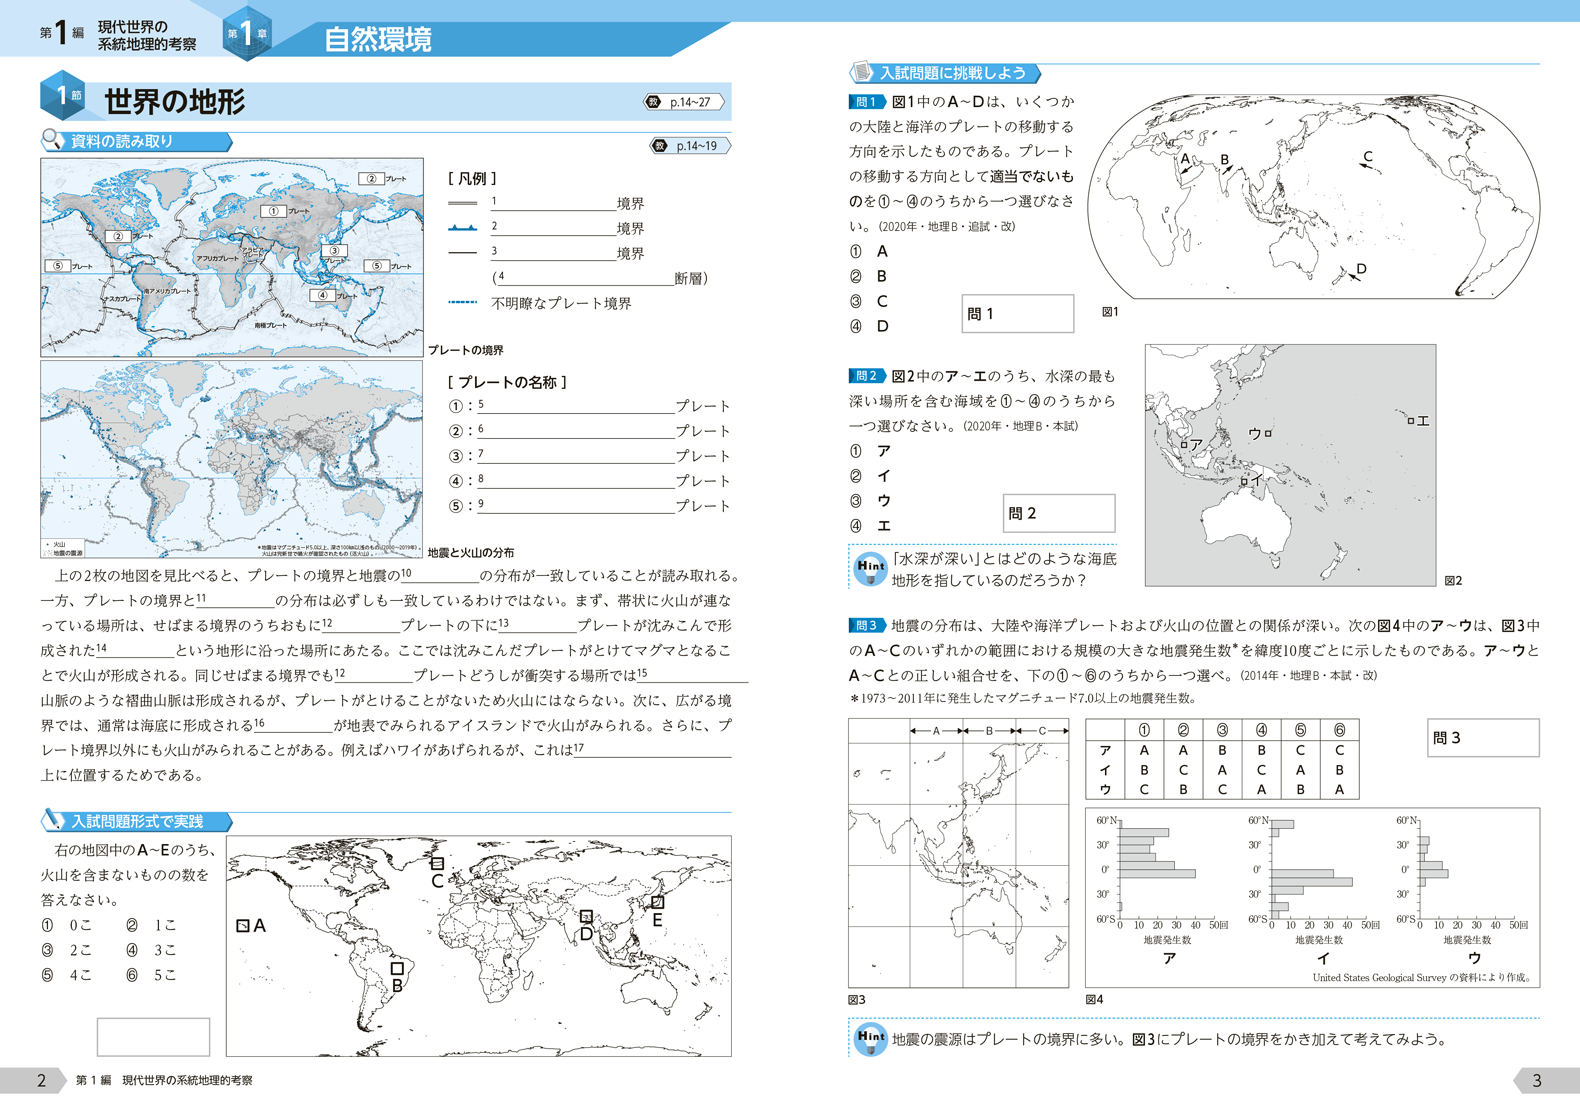The width and height of the screenshot is (1580, 1115).
Task: Click the 教 p.14~19 page reference badge
Action: 690,146
